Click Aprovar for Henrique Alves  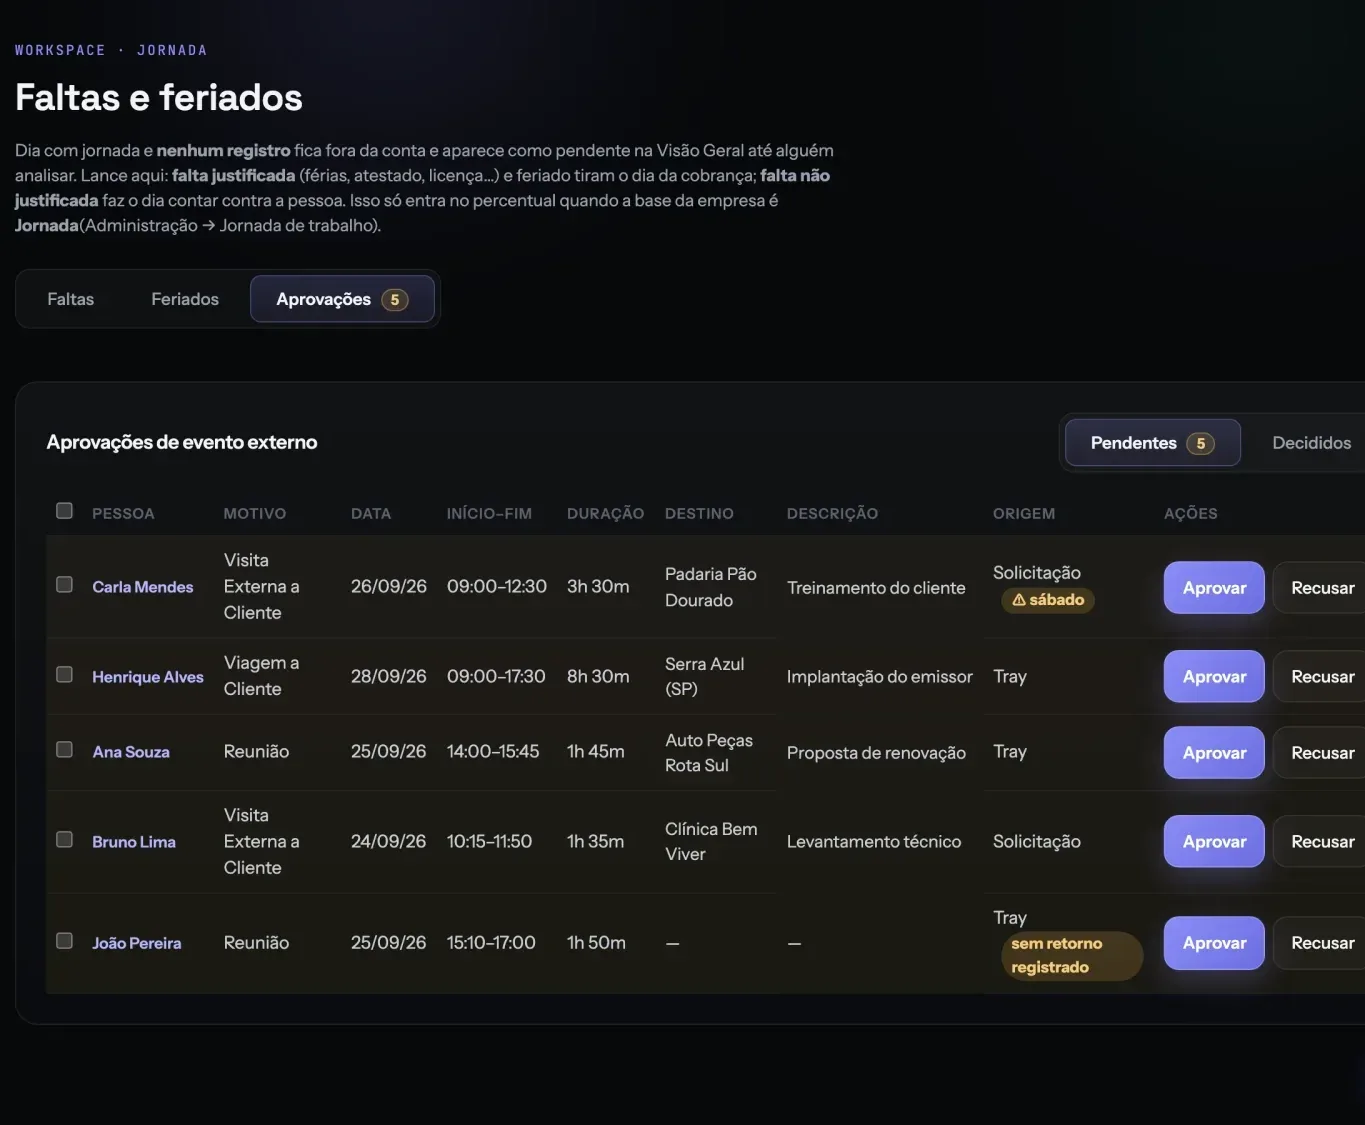1214,677
